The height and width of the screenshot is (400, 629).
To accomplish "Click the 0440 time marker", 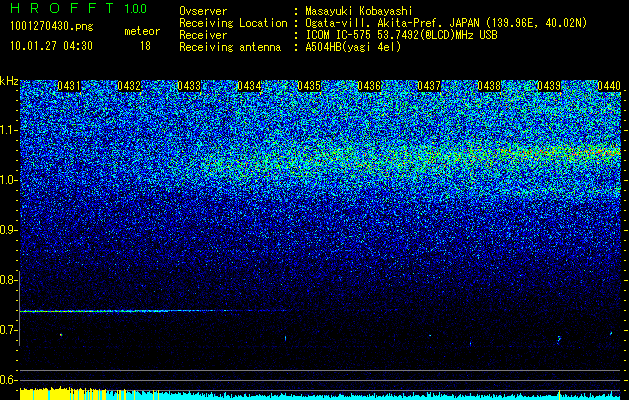I will 609,86.
